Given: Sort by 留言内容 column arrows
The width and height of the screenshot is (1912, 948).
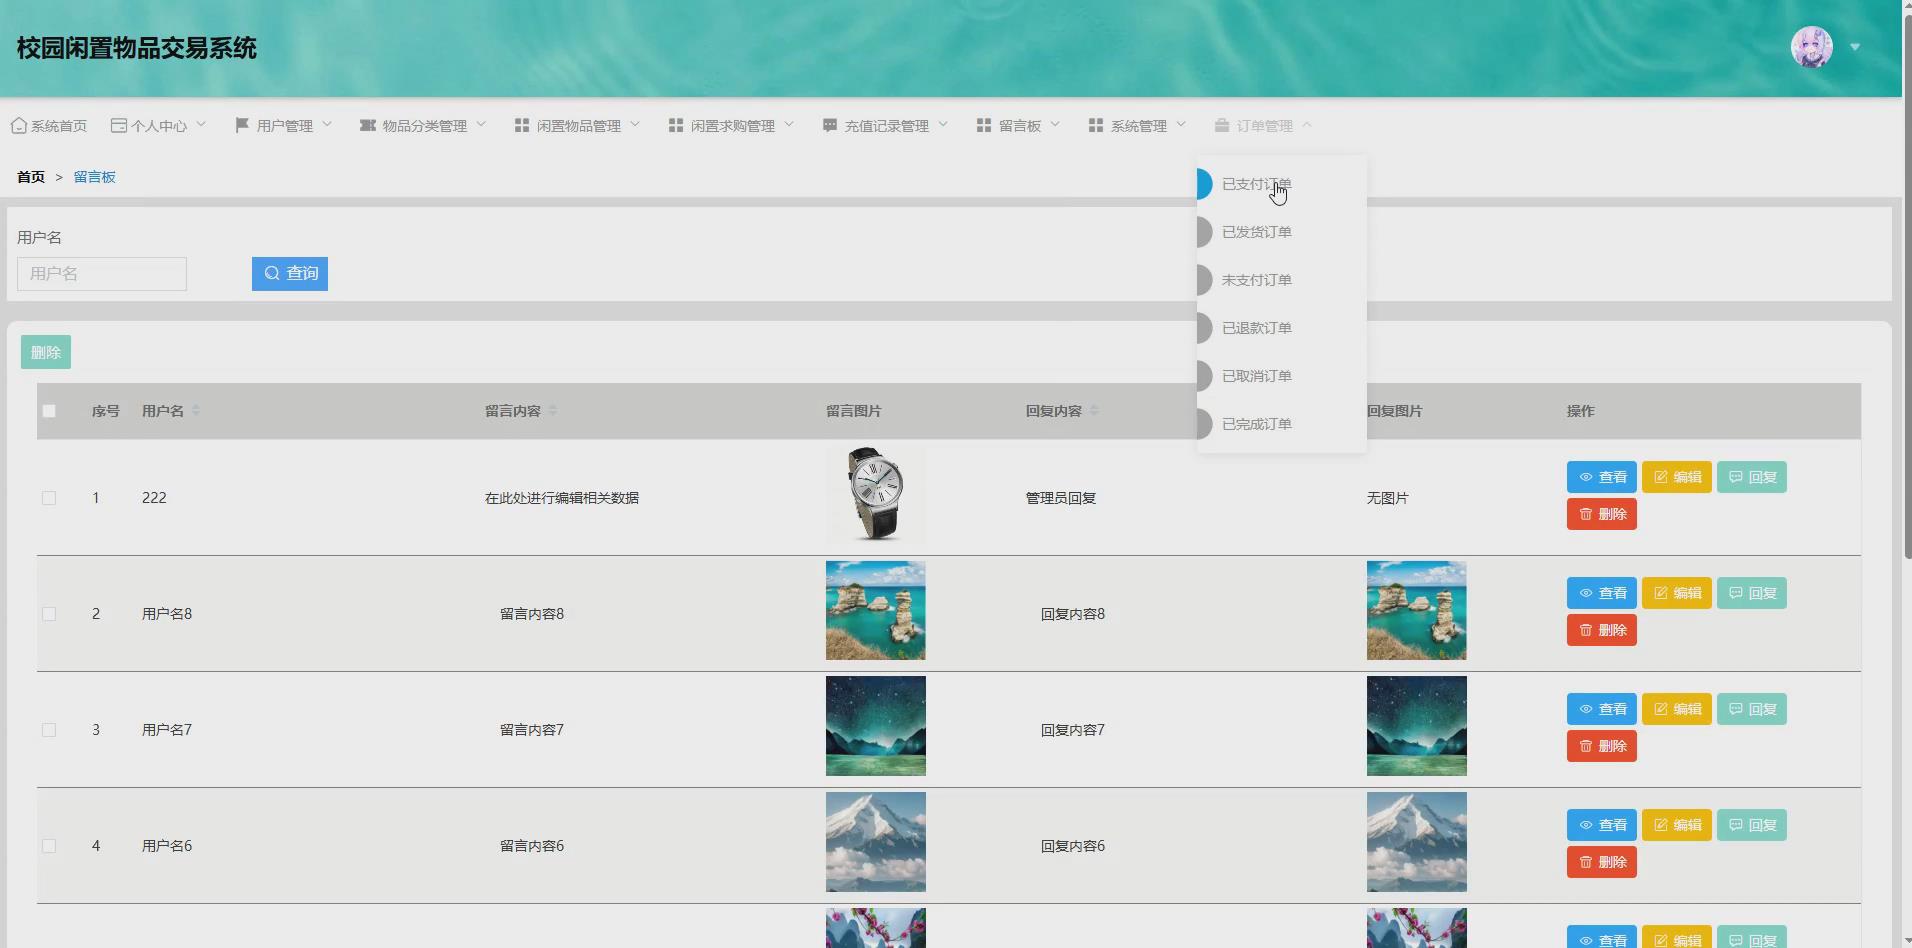Looking at the screenshot, I should click(553, 411).
